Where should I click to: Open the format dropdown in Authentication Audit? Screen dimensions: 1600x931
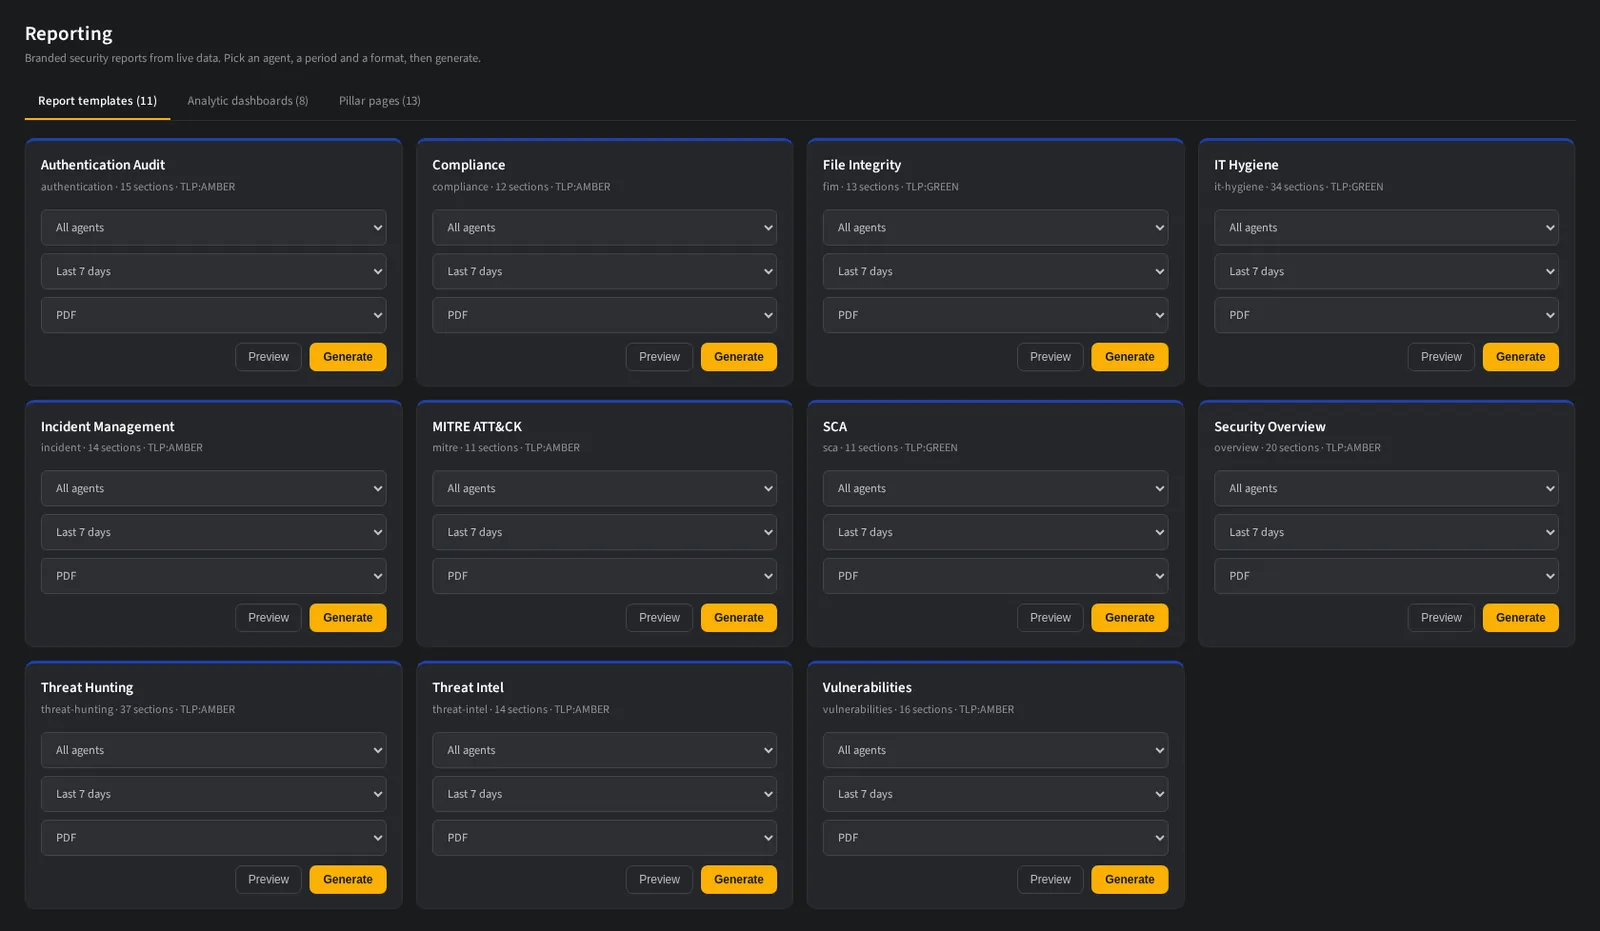click(x=214, y=315)
